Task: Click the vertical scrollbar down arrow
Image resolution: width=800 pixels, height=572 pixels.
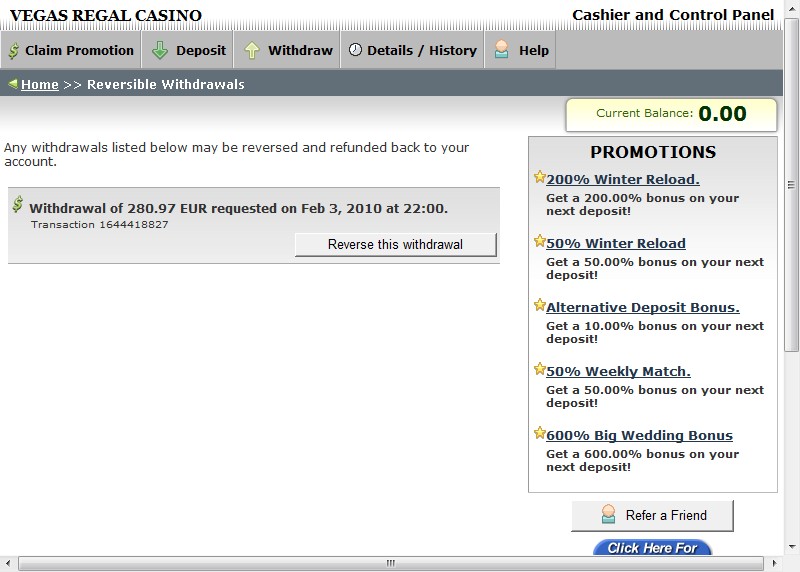Action: (792, 547)
